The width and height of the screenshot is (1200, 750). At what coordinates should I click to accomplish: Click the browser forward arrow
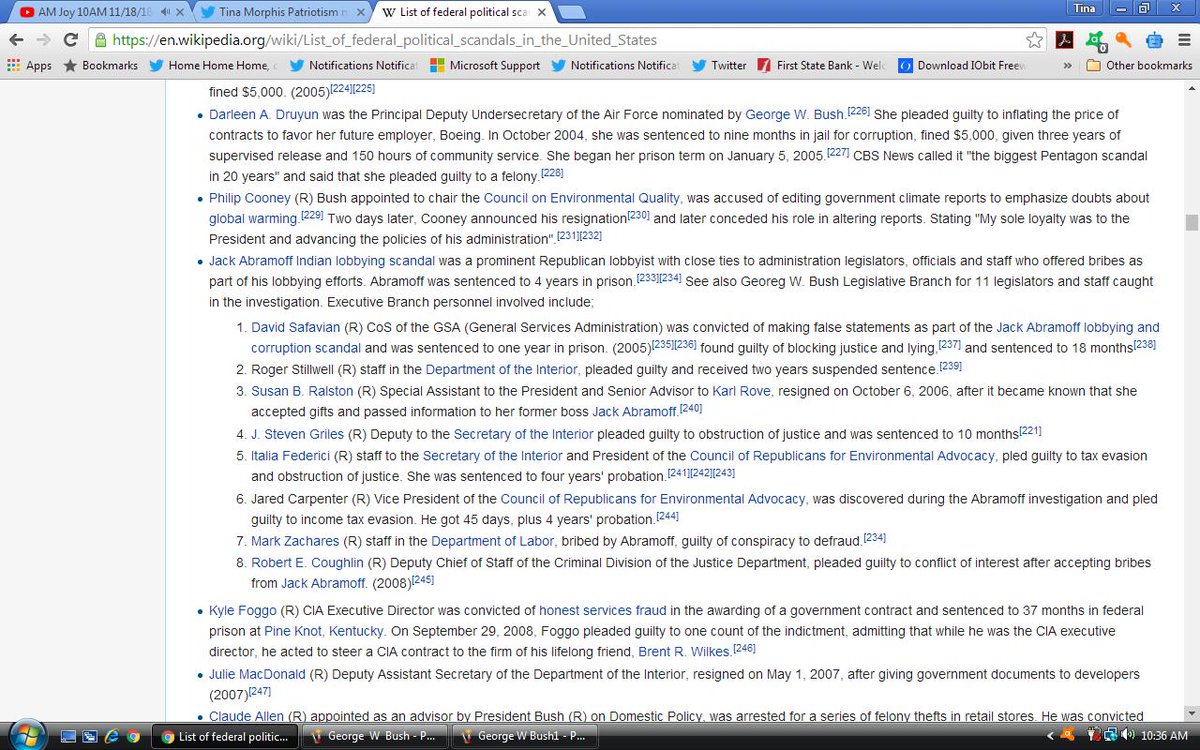tap(43, 40)
